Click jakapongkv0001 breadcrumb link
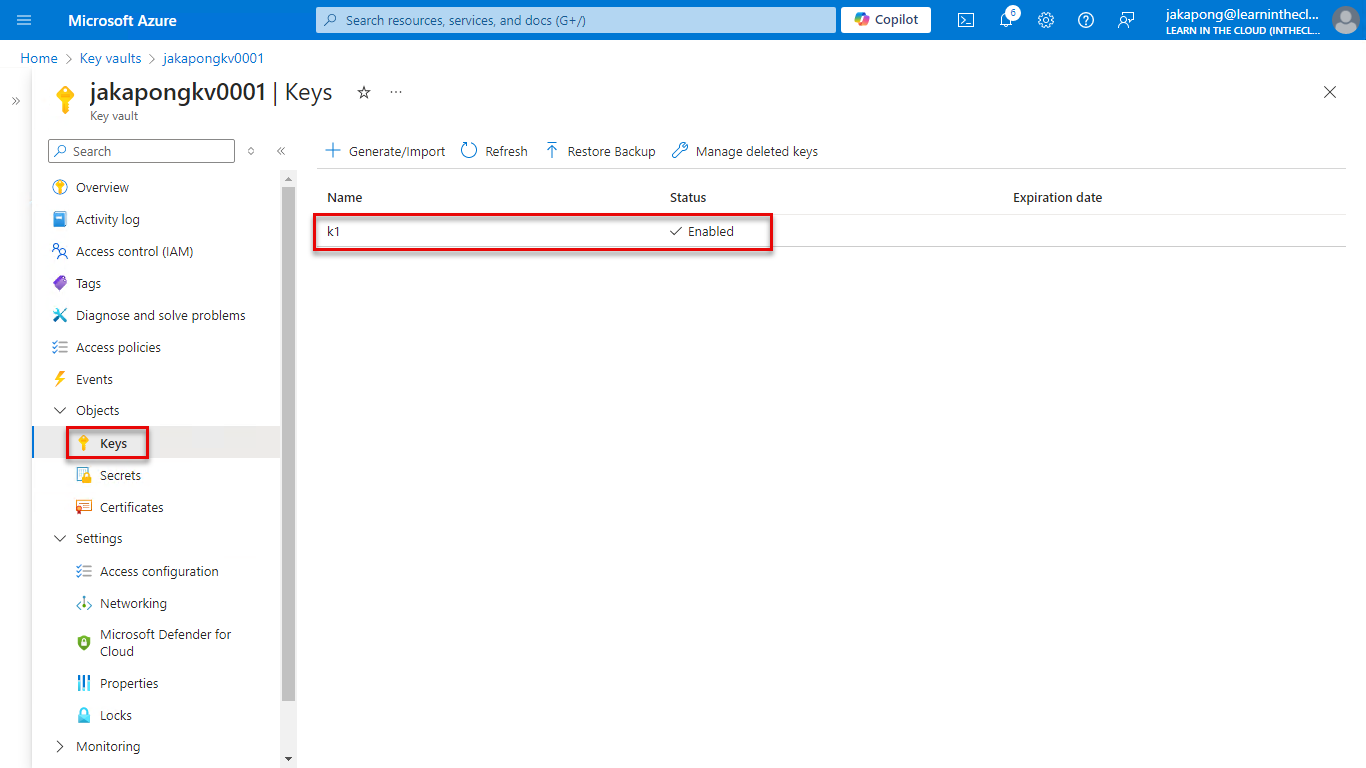1366x768 pixels. point(213,58)
